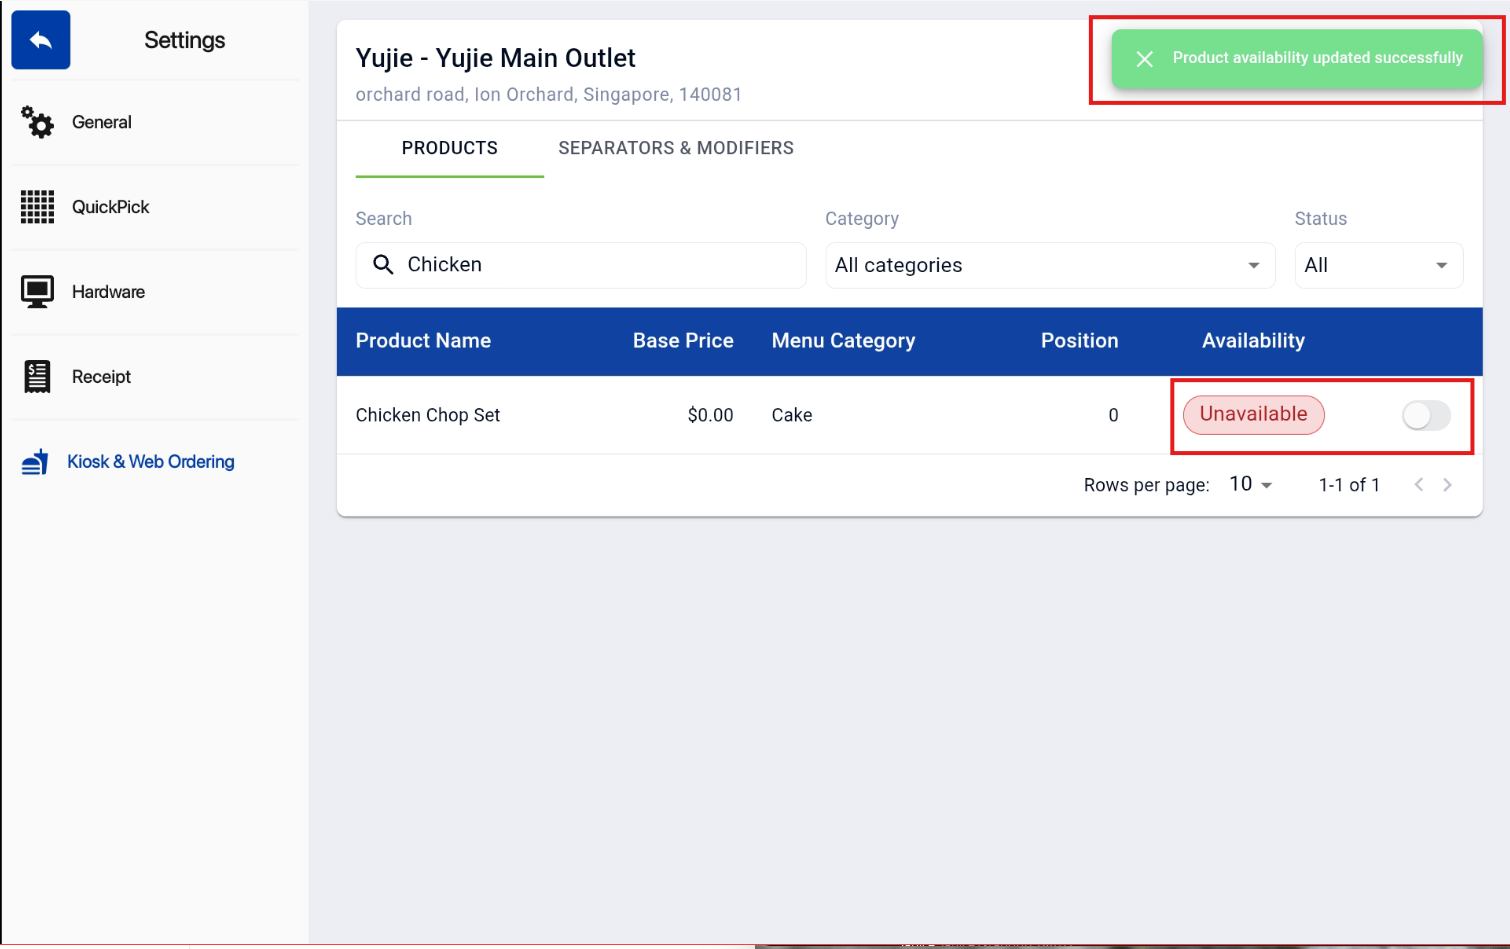Open Kiosk & Web Ordering link
Viewport: 1510px width, 949px height.
(151, 462)
